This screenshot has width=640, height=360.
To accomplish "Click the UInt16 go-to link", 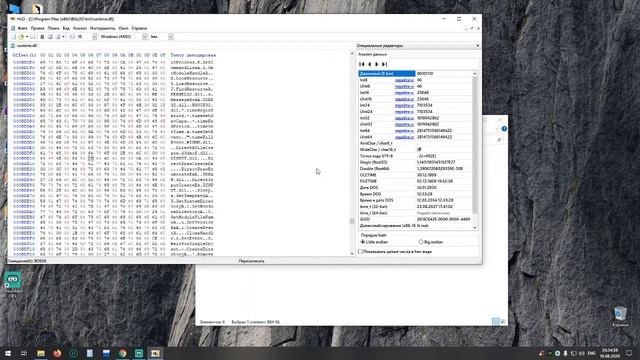I will click(x=404, y=99).
